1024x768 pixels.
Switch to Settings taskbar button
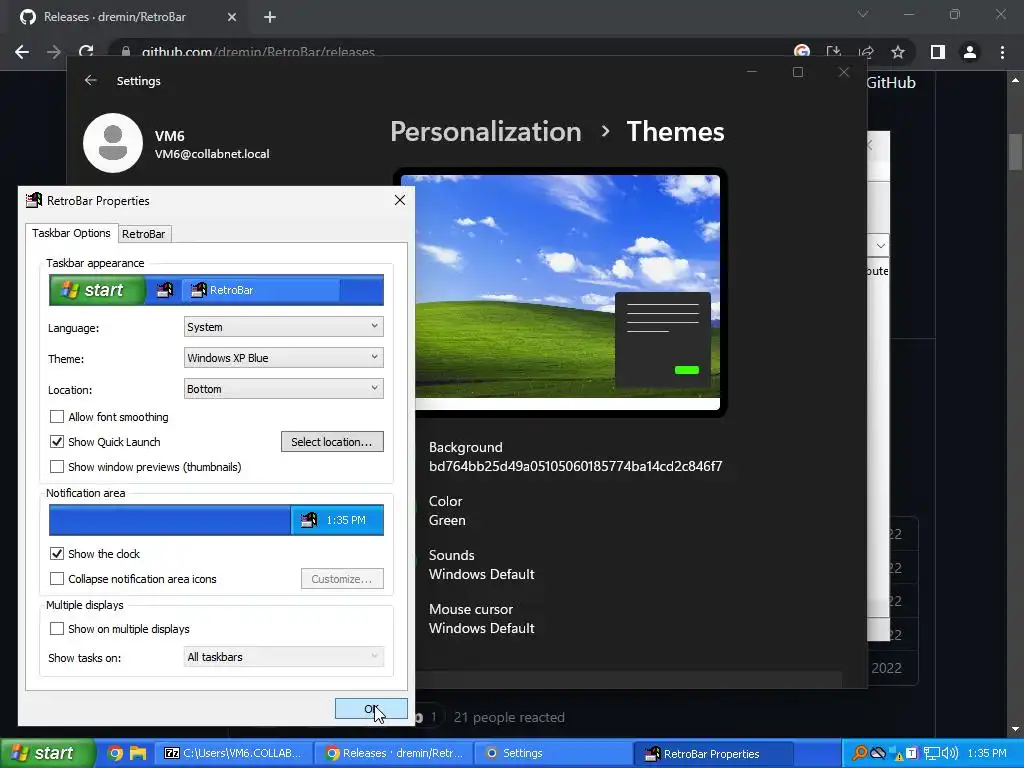point(552,754)
